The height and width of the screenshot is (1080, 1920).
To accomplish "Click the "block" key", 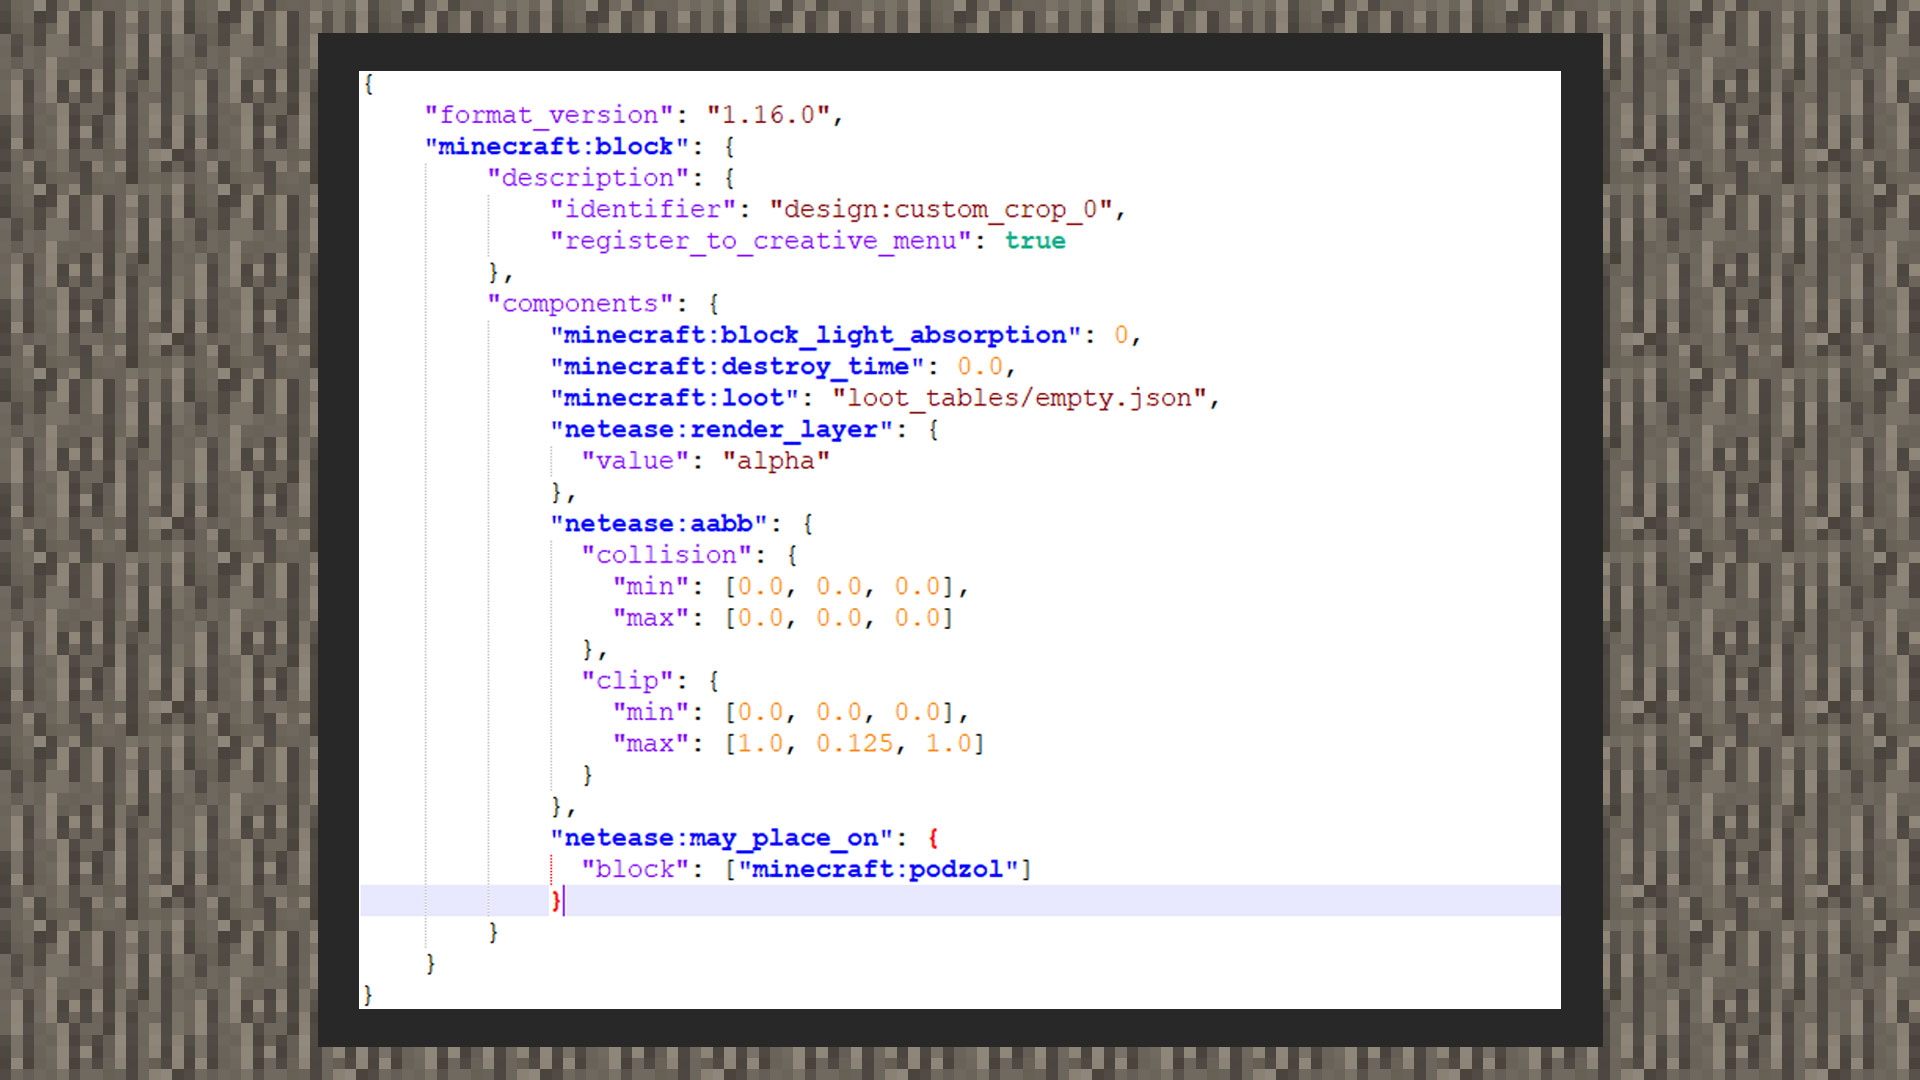I will [x=635, y=870].
